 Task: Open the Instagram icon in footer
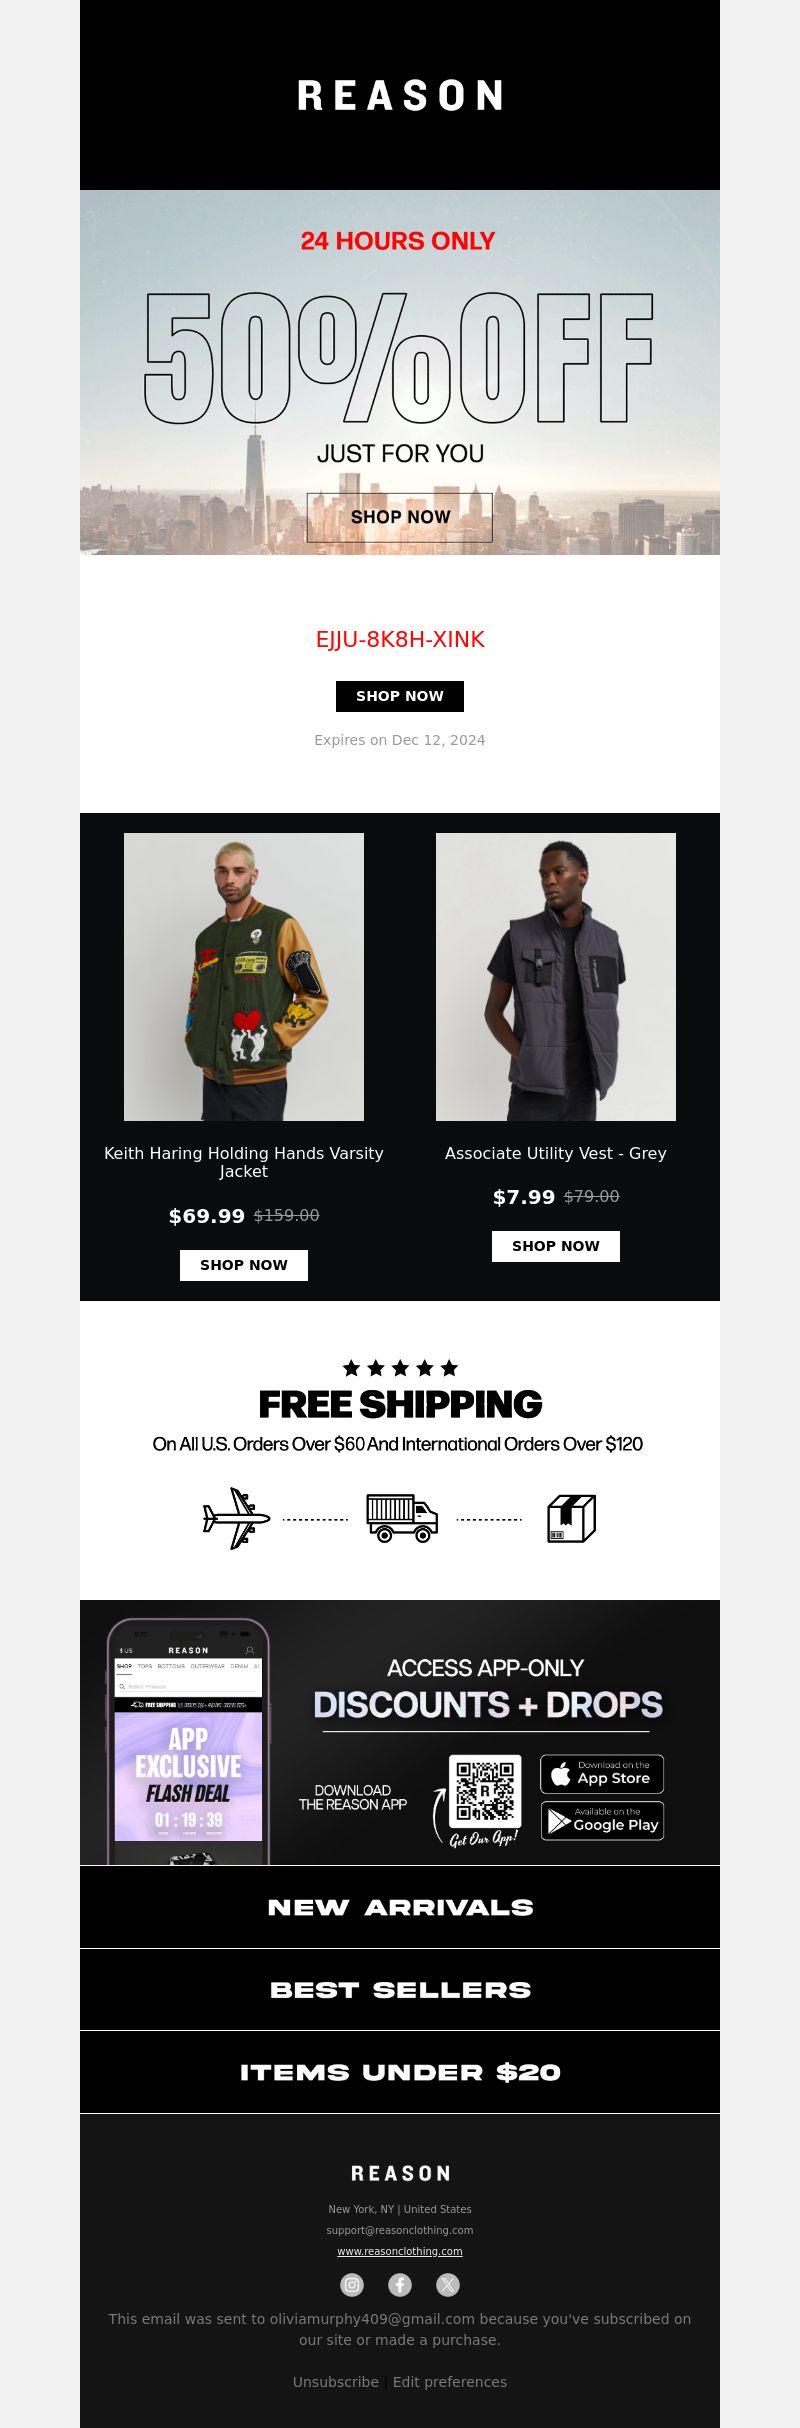352,2284
